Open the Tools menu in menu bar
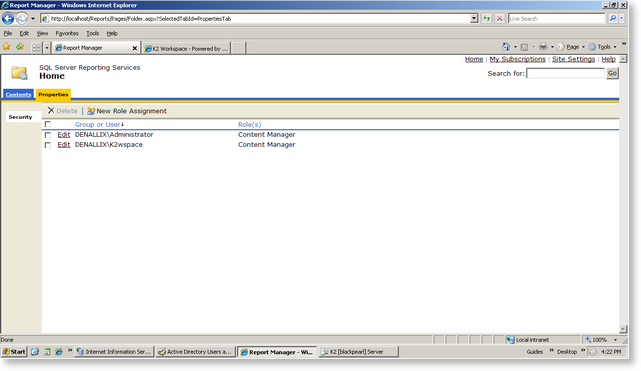This screenshot has width=641, height=371. click(x=93, y=34)
